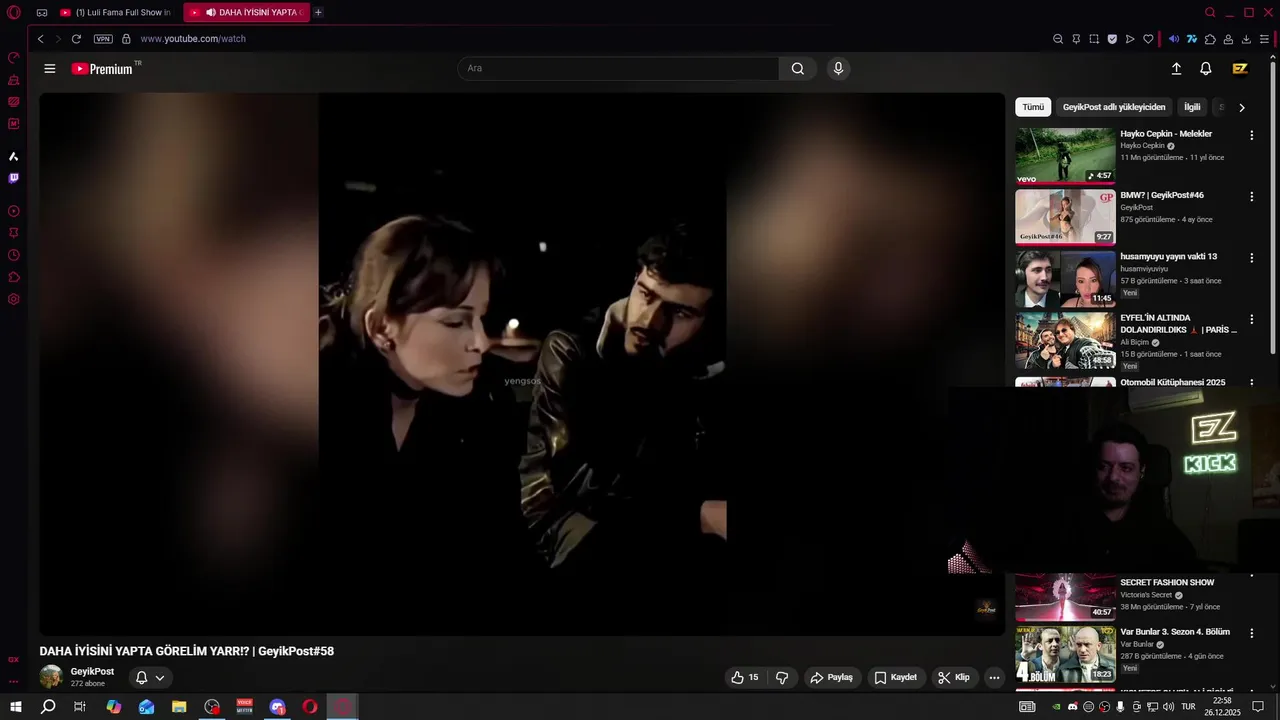Open options menu for BMW? GeyikPost#46
1280x720 pixels.
pos(1251,197)
